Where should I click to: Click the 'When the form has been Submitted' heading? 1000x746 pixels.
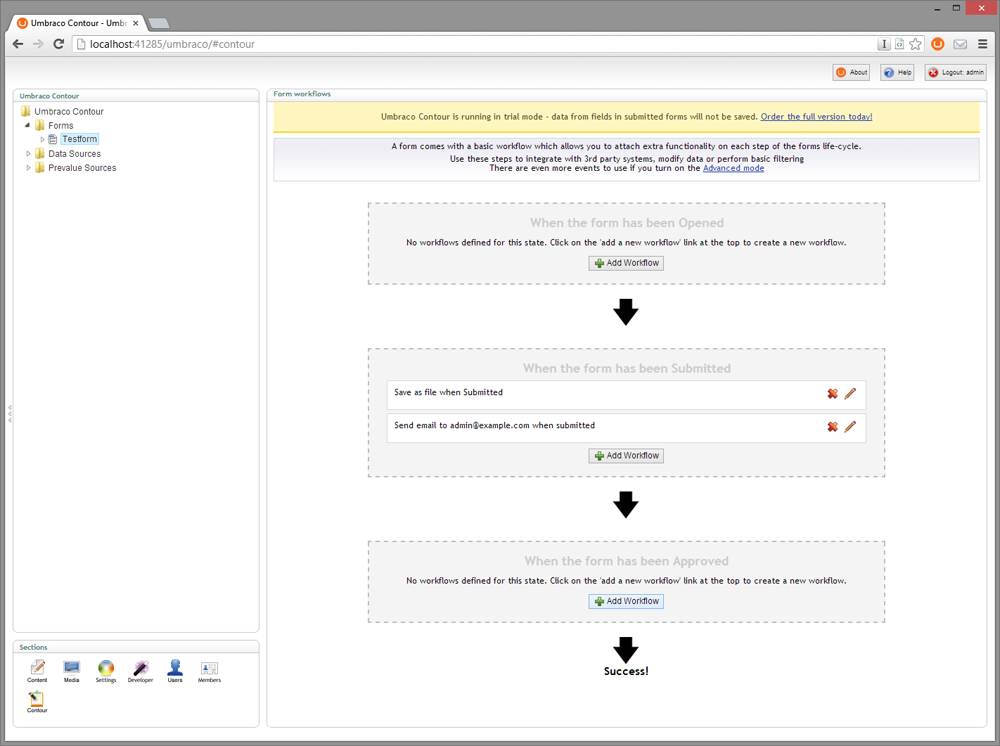point(627,369)
